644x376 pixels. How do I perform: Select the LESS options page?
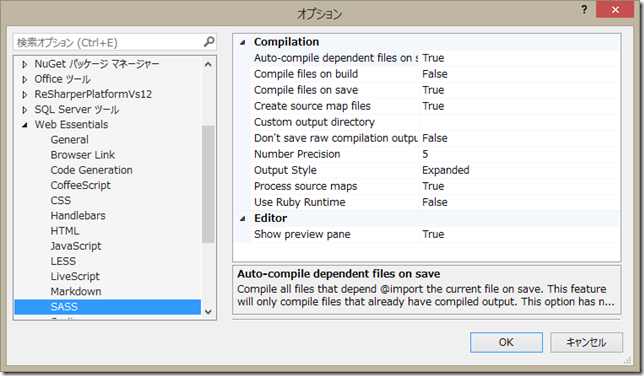[63, 261]
